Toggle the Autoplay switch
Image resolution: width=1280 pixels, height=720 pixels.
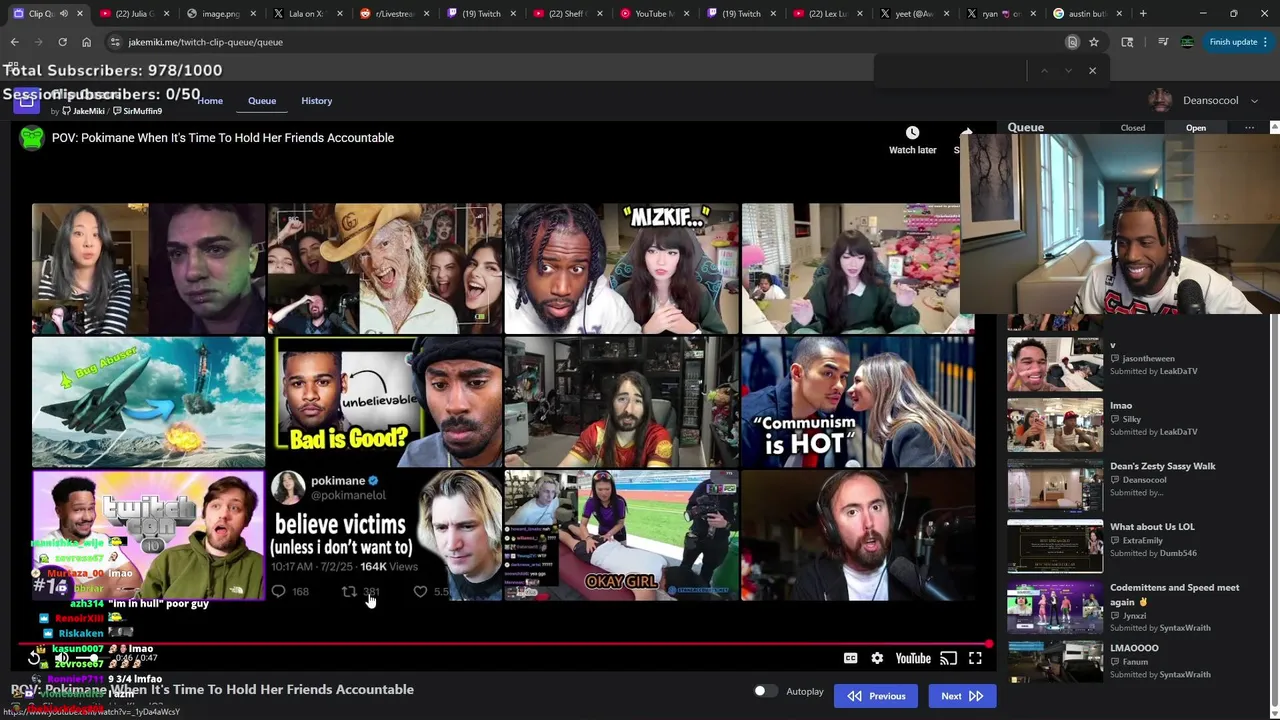click(x=765, y=691)
